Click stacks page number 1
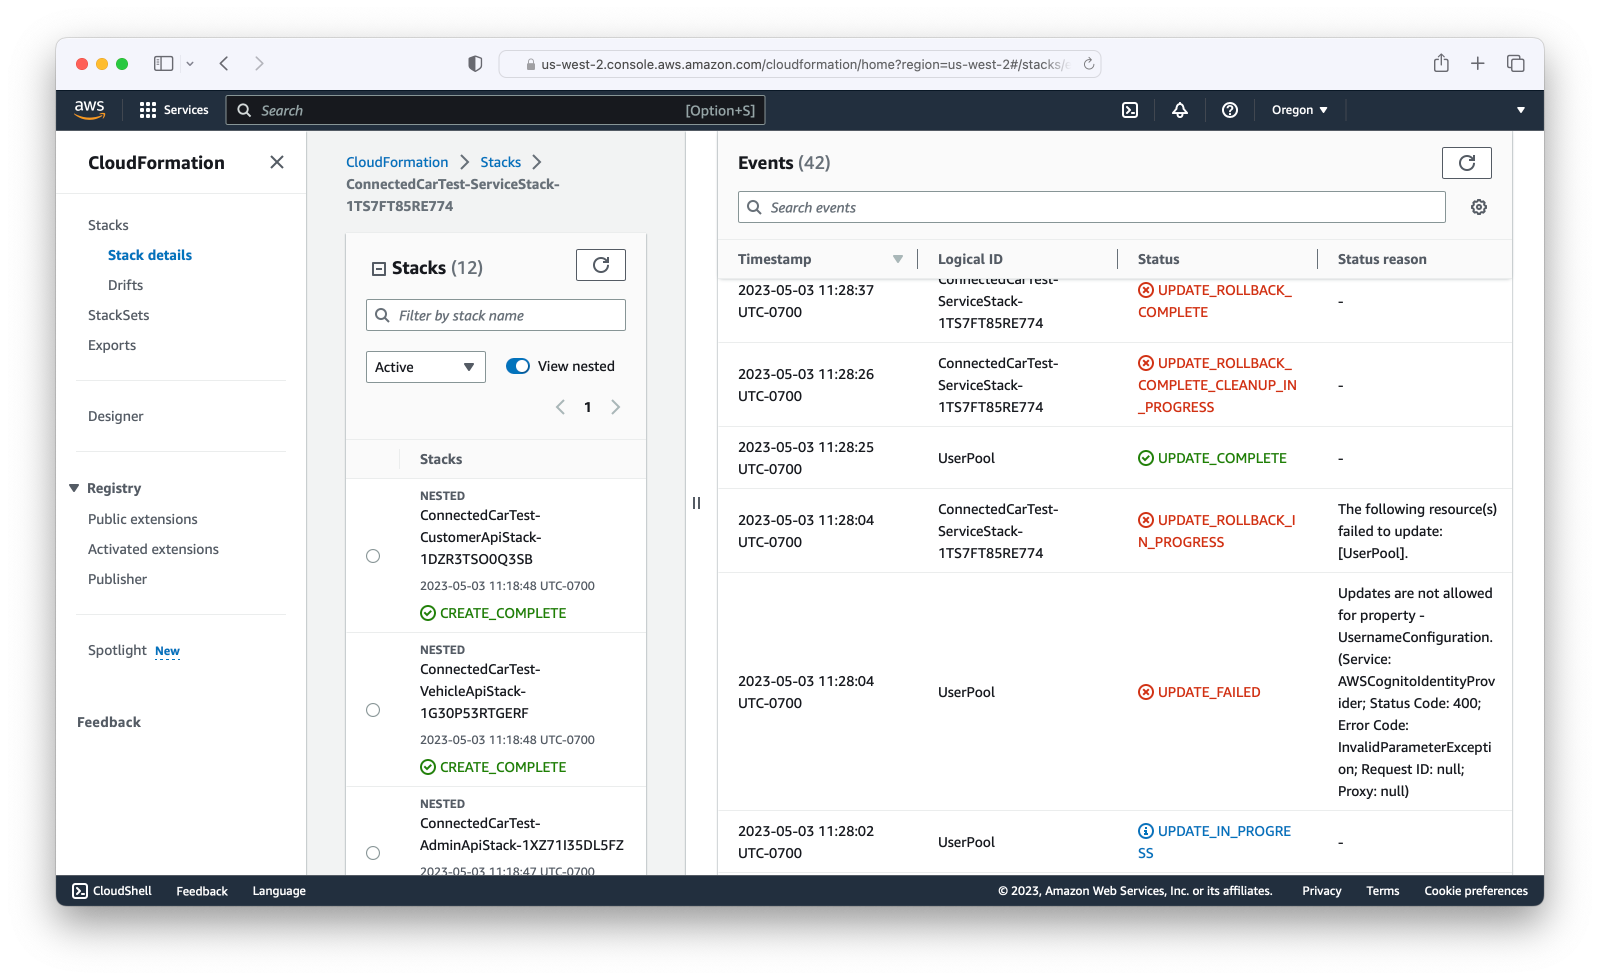Image resolution: width=1600 pixels, height=980 pixels. coord(588,407)
